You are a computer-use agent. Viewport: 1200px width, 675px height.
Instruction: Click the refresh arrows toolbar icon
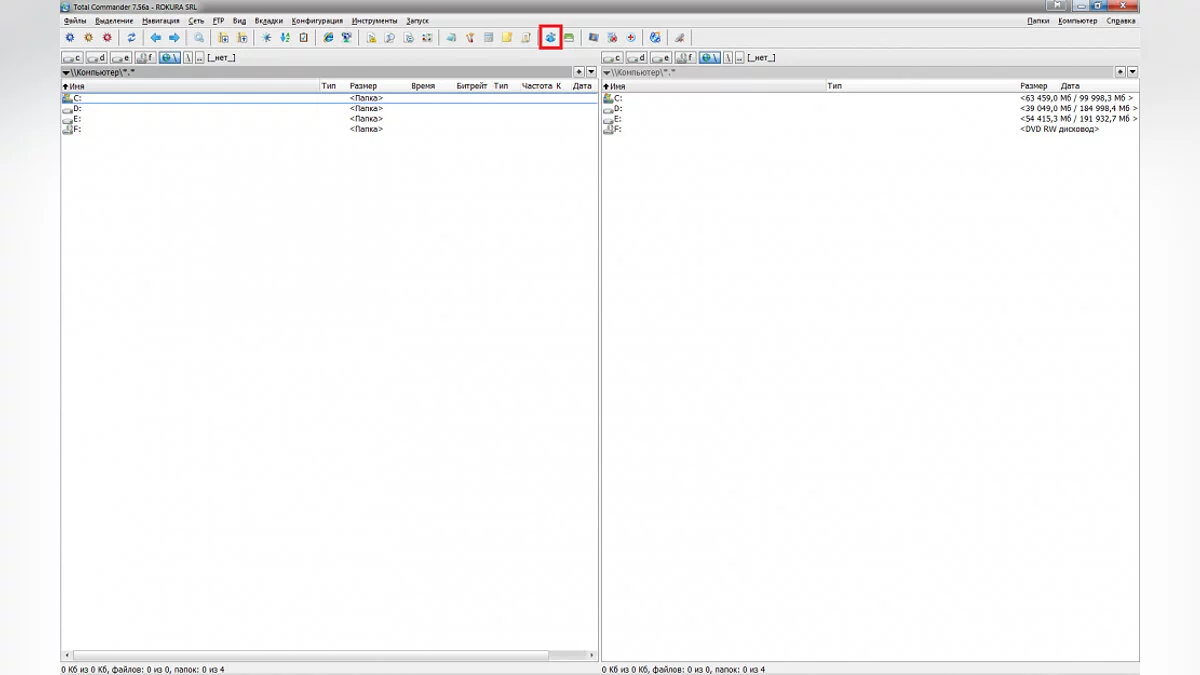[131, 38]
